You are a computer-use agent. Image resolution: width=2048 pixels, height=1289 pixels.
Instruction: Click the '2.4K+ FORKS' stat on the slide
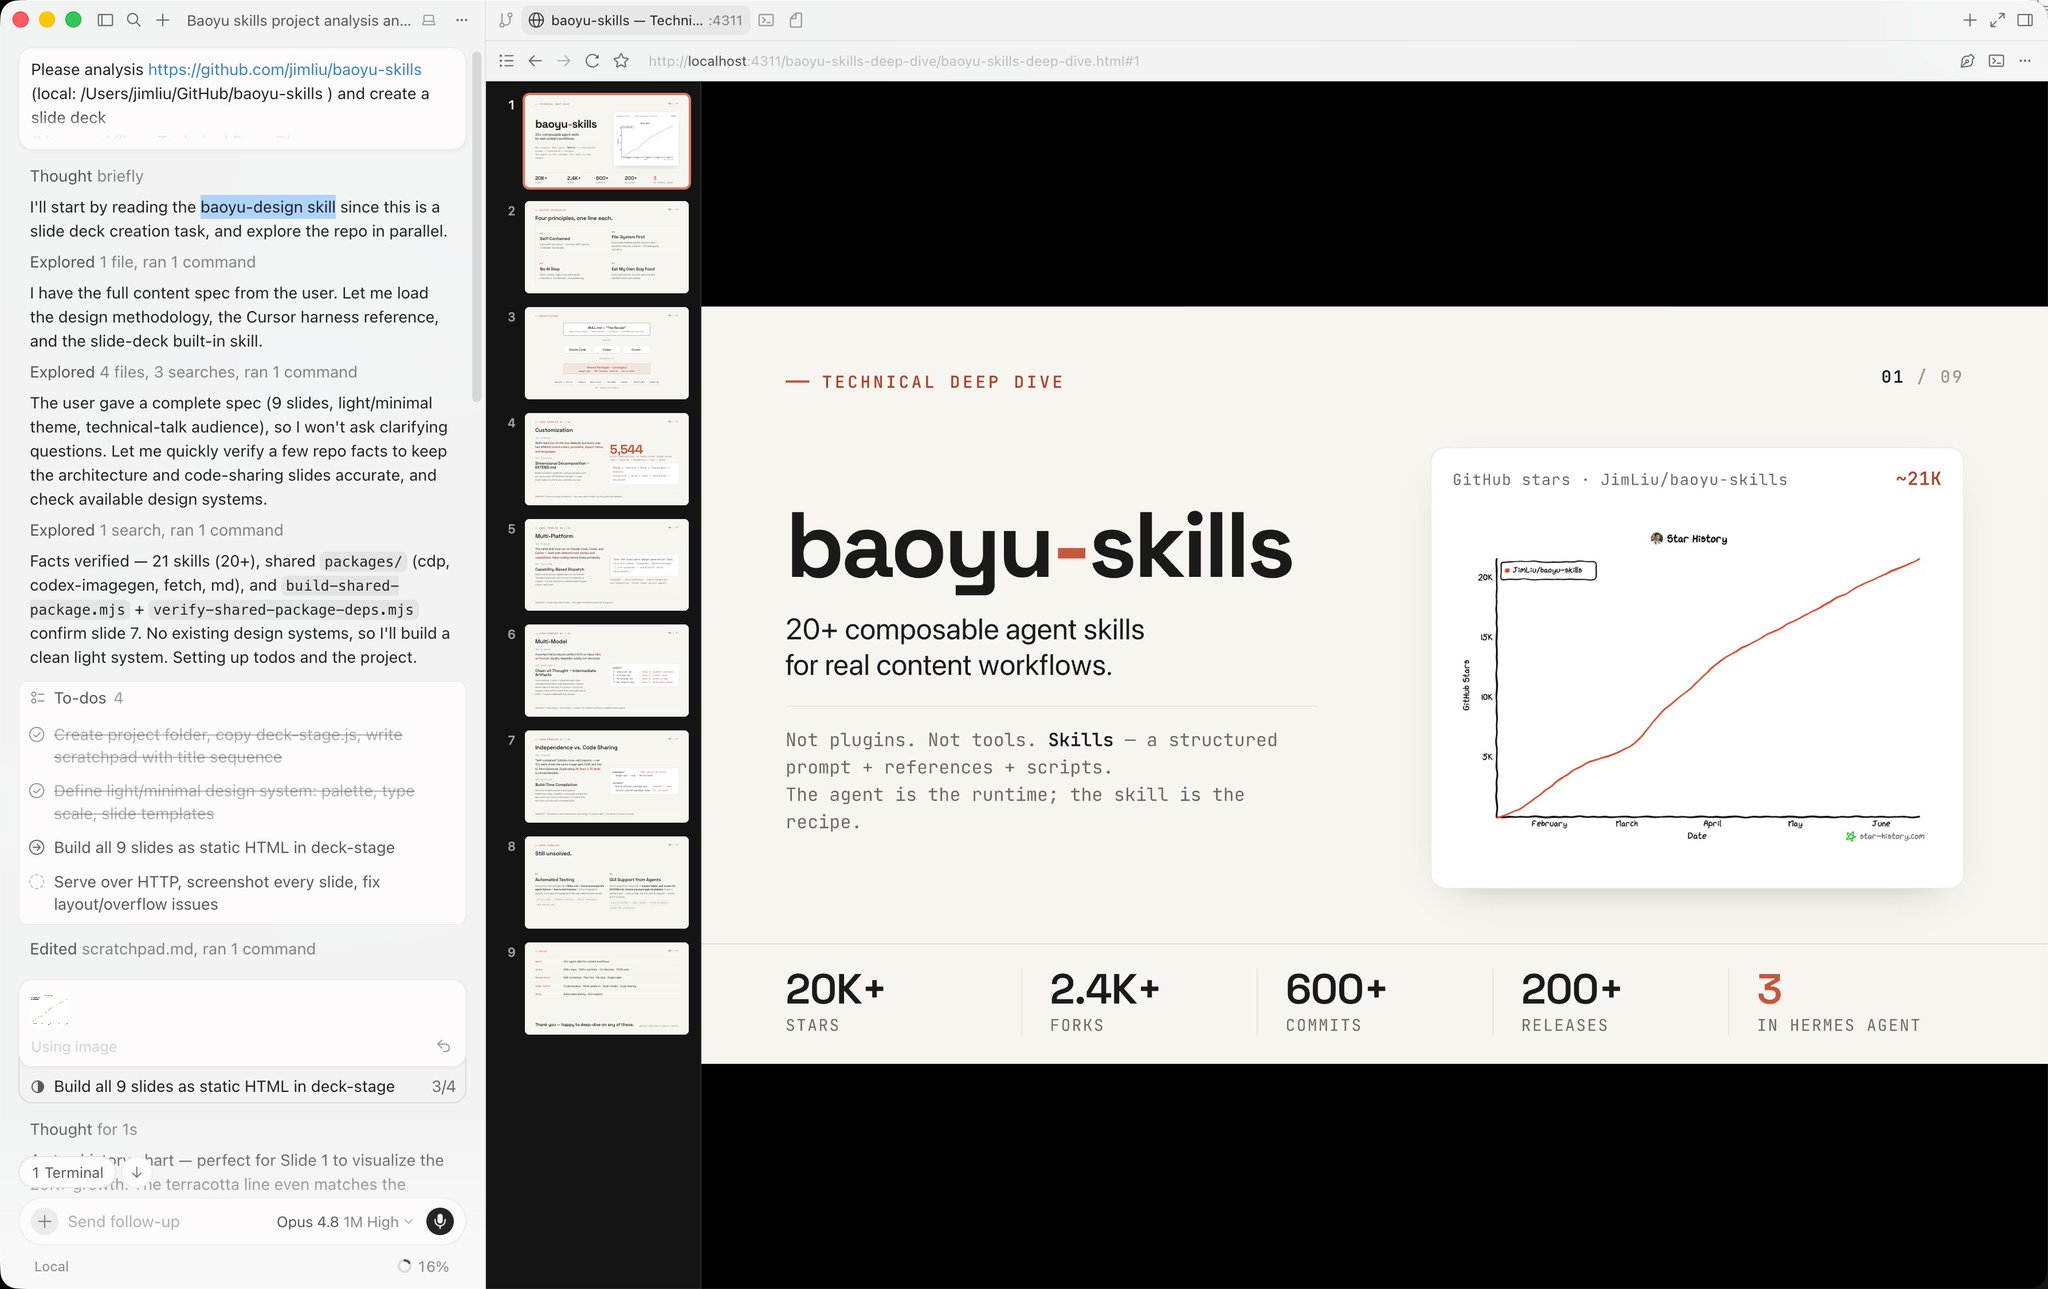tap(1104, 1002)
